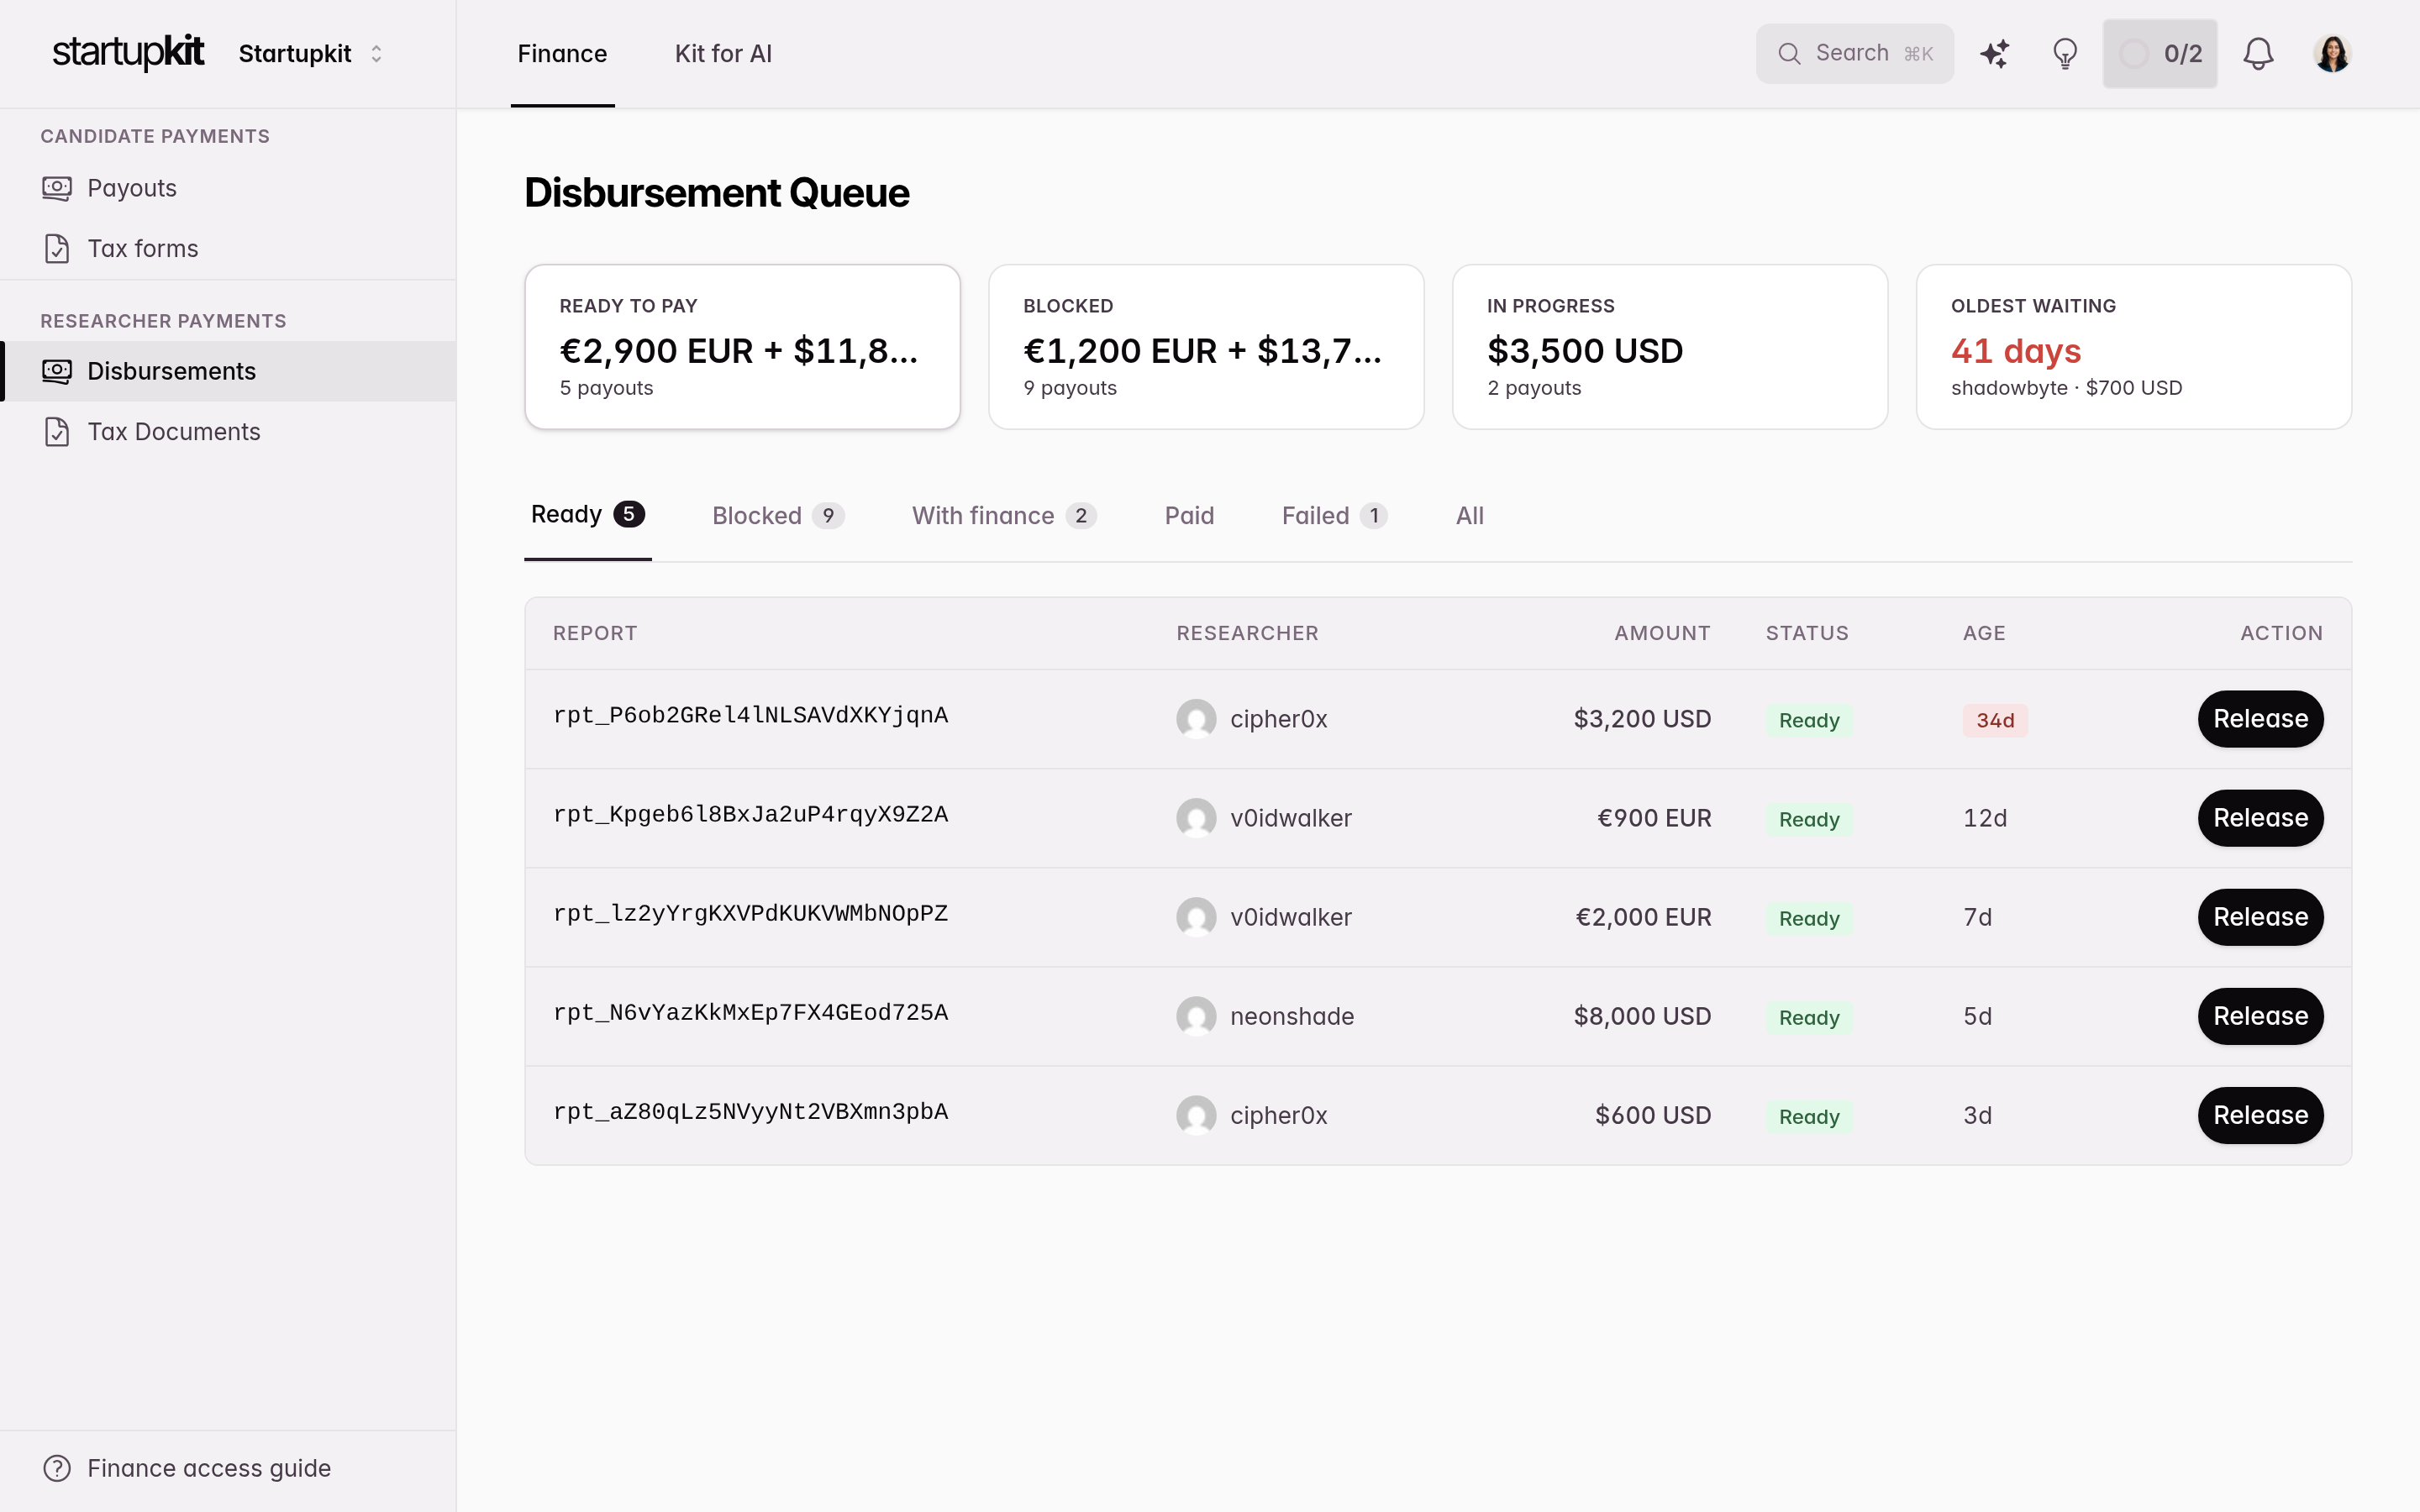Switch to the Failed tab
The height and width of the screenshot is (1512, 2420).
pyautogui.click(x=1334, y=515)
